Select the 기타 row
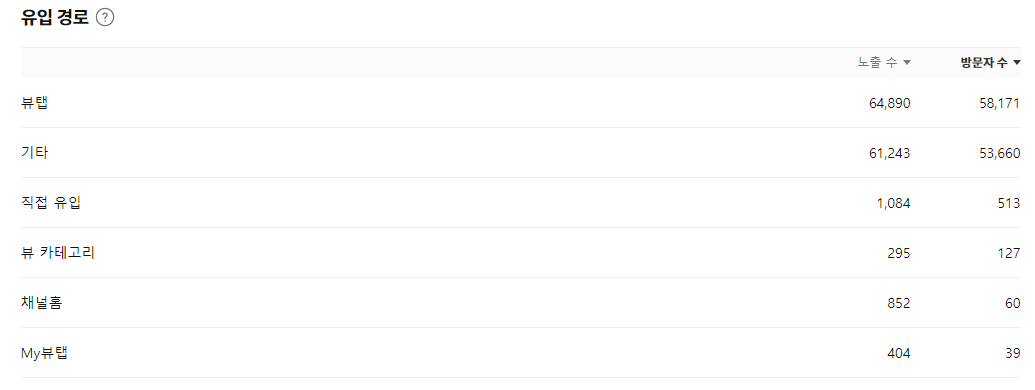 [x=521, y=153]
